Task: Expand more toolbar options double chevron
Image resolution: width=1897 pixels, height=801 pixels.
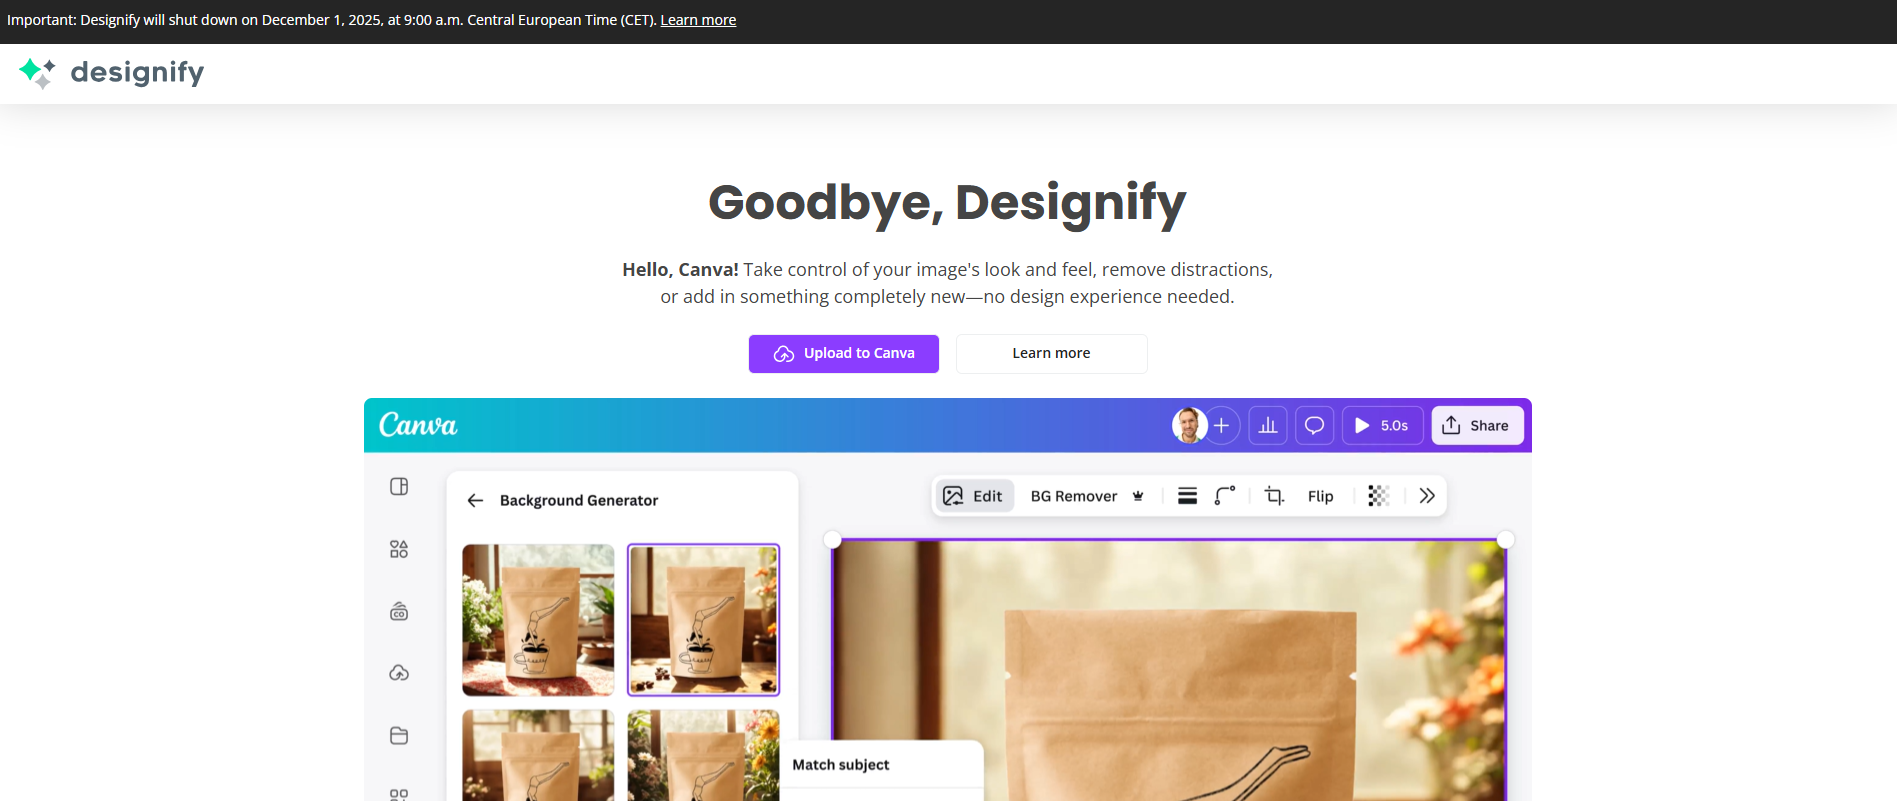Action: (x=1427, y=496)
